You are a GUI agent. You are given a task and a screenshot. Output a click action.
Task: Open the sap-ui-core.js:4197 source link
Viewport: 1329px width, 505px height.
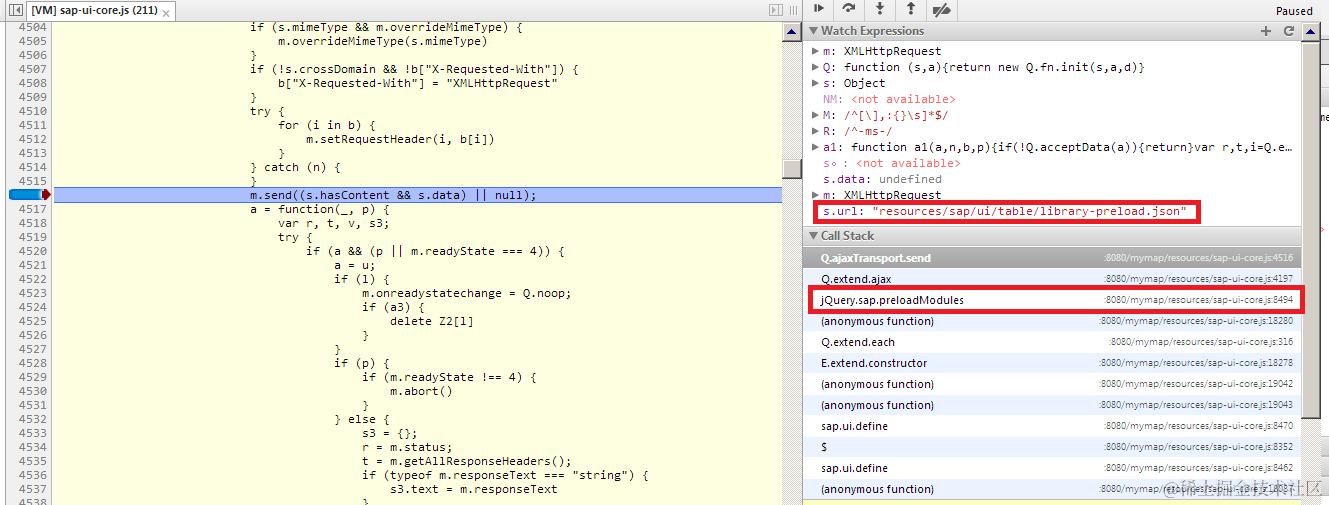click(1200, 279)
